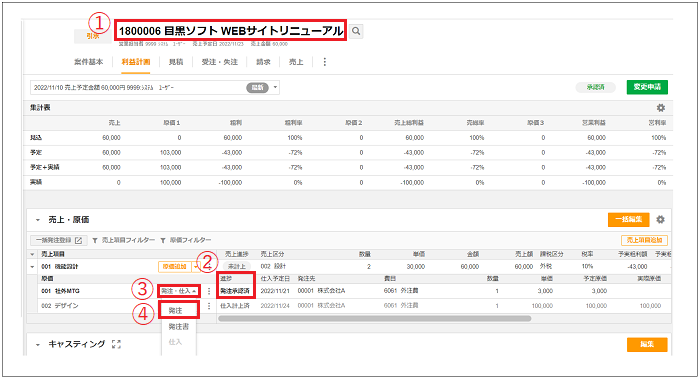Click the 仕入計上済 progress cell

pos(235,306)
